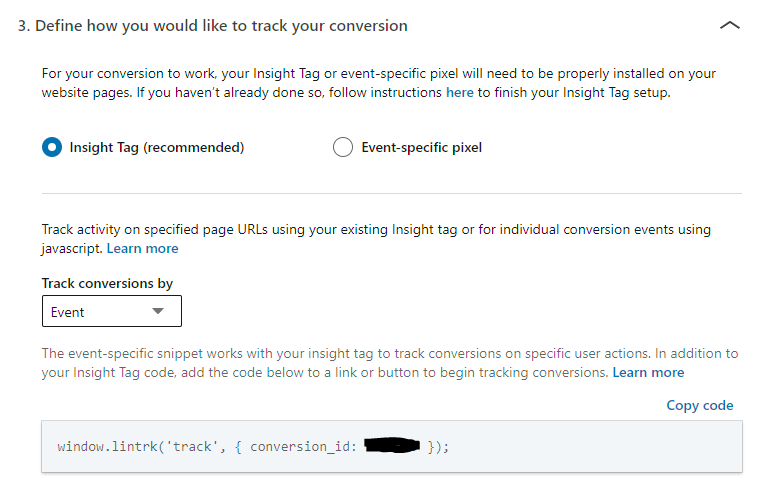Screen dimensions: 774x493
Task: Collapse section 3 with the chevron arrow
Action: click(730, 25)
